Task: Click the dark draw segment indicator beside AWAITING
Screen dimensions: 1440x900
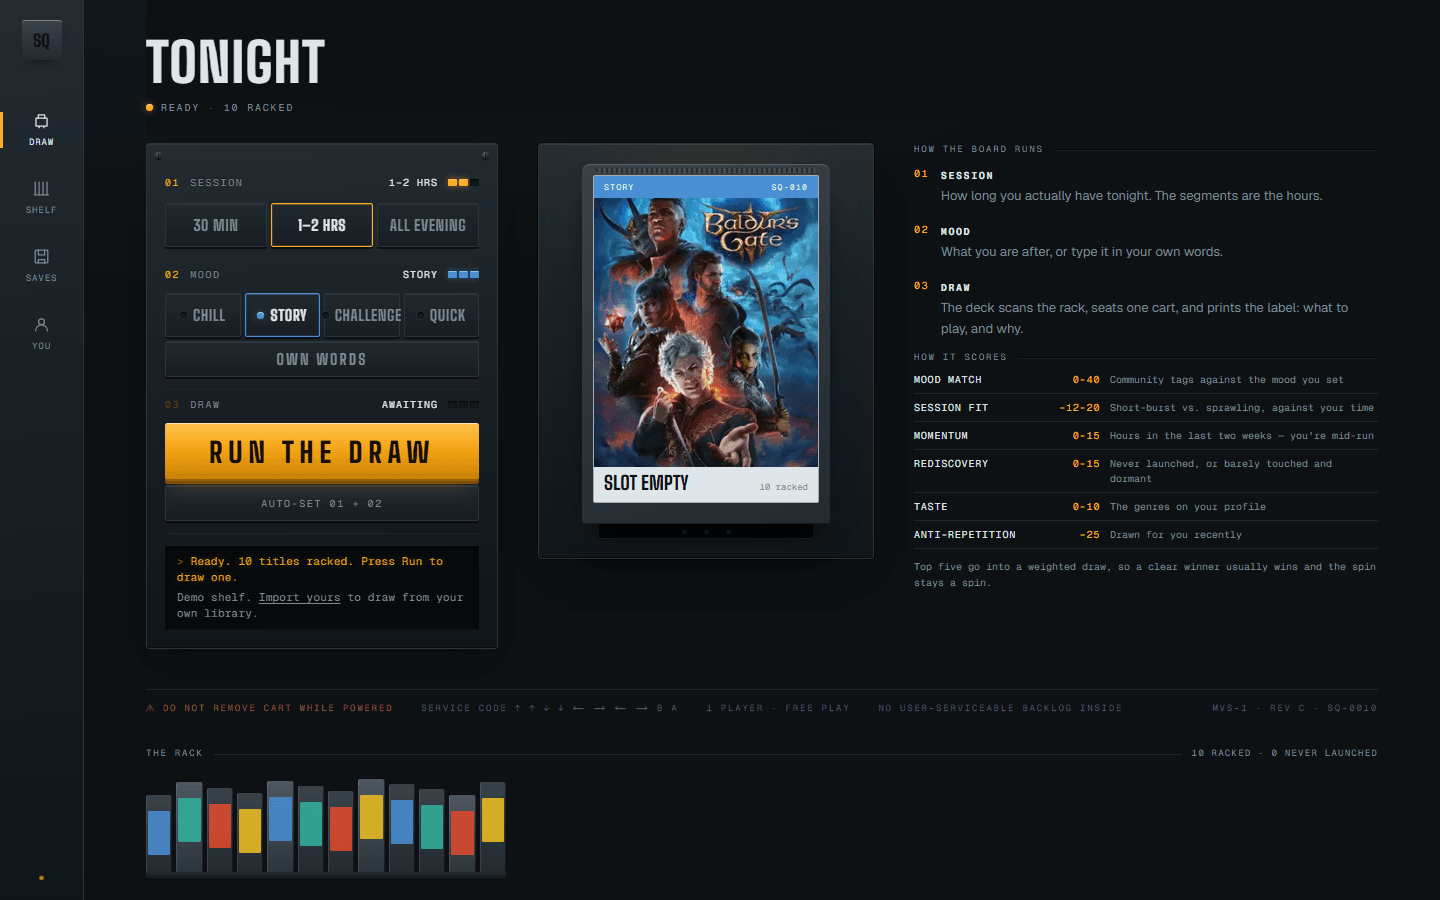Action: [463, 405]
